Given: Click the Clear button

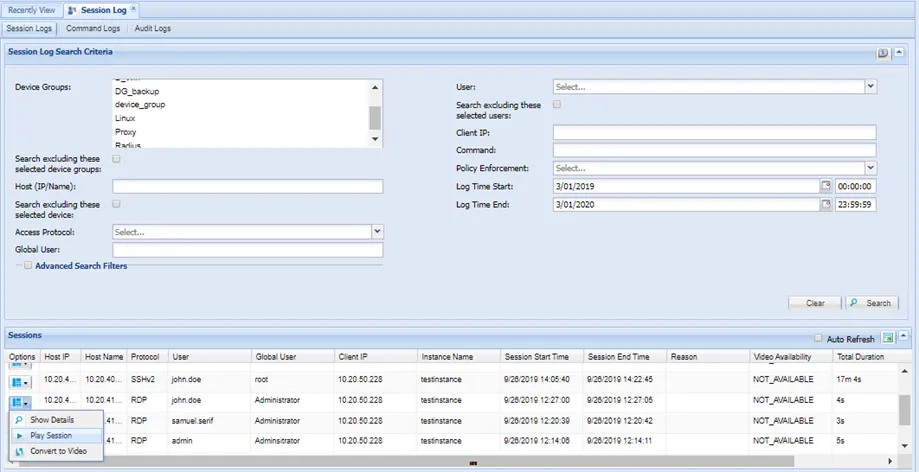Looking at the screenshot, I should pos(815,303).
